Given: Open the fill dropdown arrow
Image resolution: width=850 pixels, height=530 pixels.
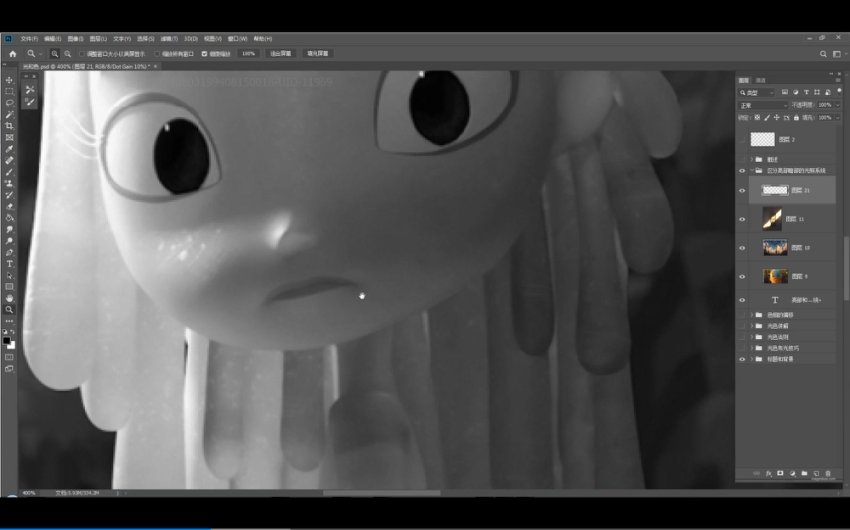Looking at the screenshot, I should [x=838, y=117].
